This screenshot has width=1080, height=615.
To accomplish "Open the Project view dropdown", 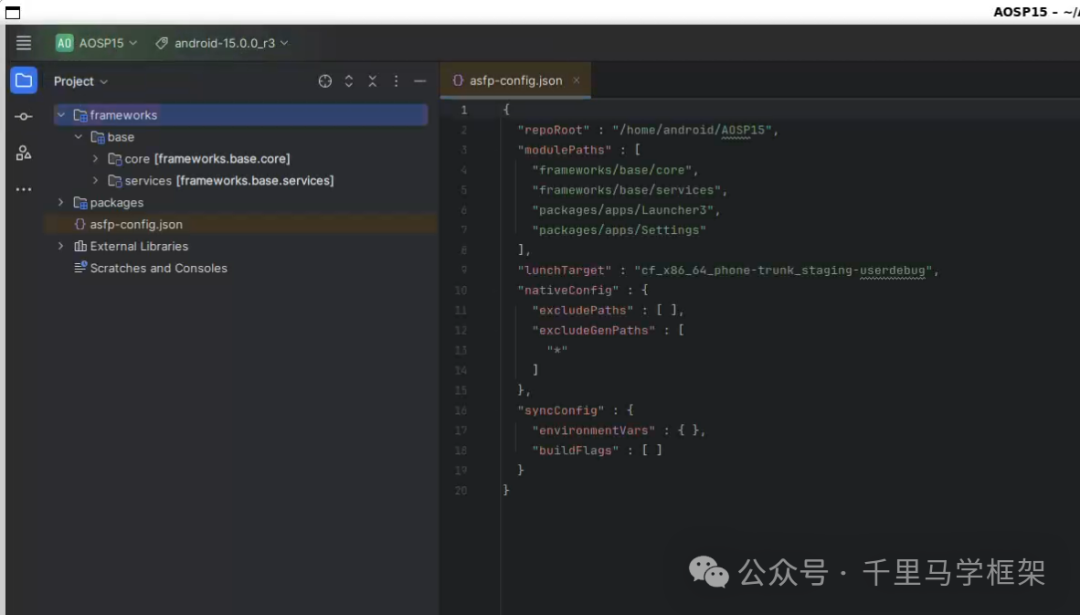I will (81, 81).
